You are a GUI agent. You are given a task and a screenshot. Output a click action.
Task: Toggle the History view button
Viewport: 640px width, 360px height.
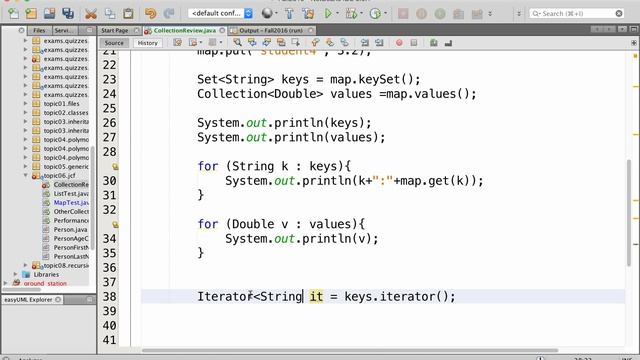(x=148, y=43)
